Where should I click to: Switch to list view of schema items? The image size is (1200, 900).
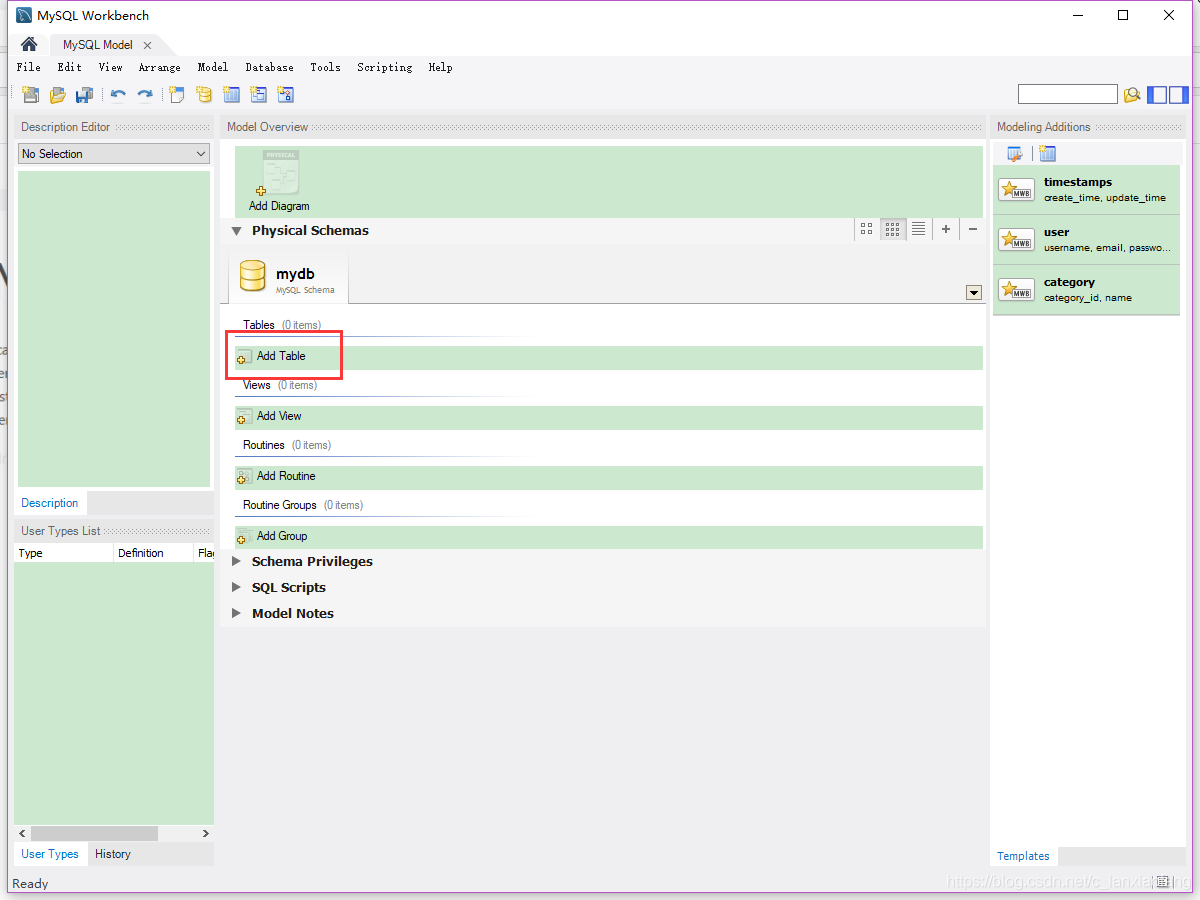(918, 230)
